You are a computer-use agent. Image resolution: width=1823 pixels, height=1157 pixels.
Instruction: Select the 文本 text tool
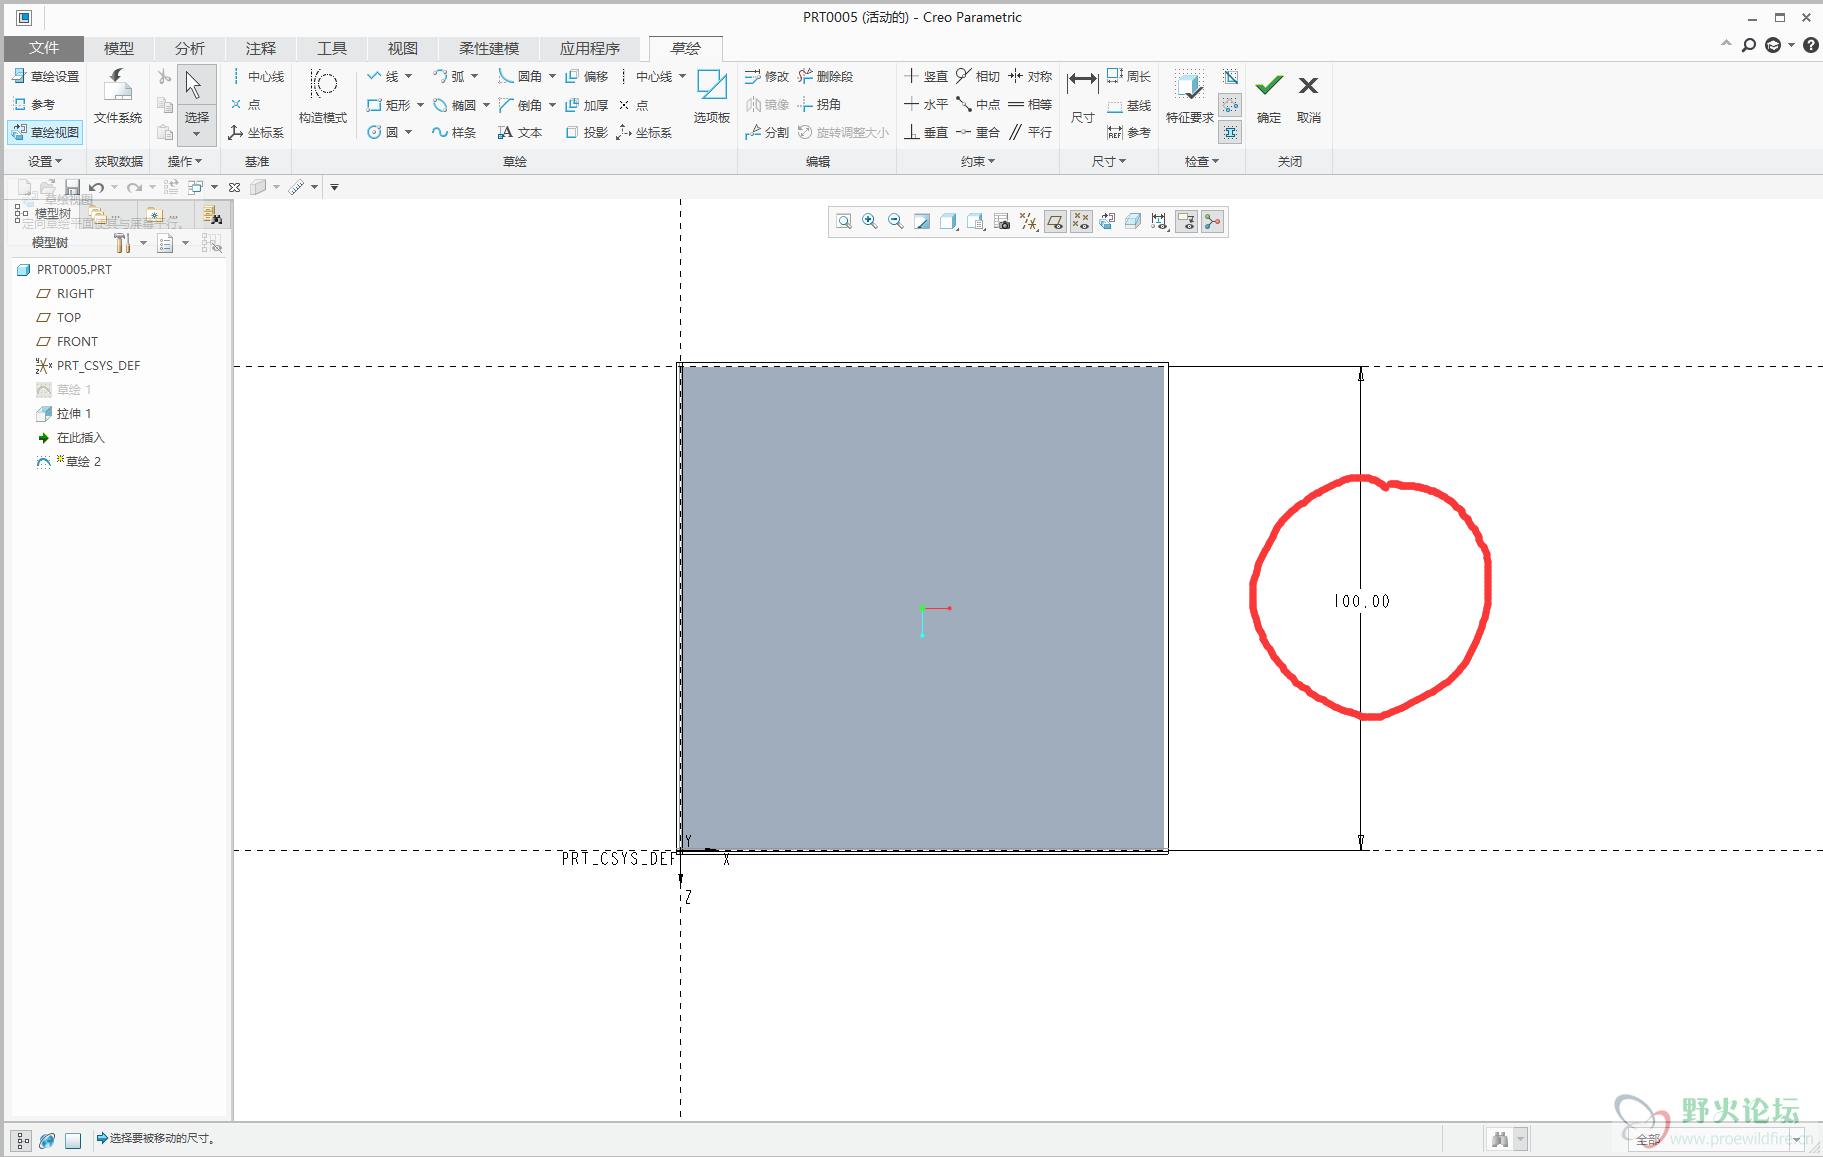click(520, 132)
